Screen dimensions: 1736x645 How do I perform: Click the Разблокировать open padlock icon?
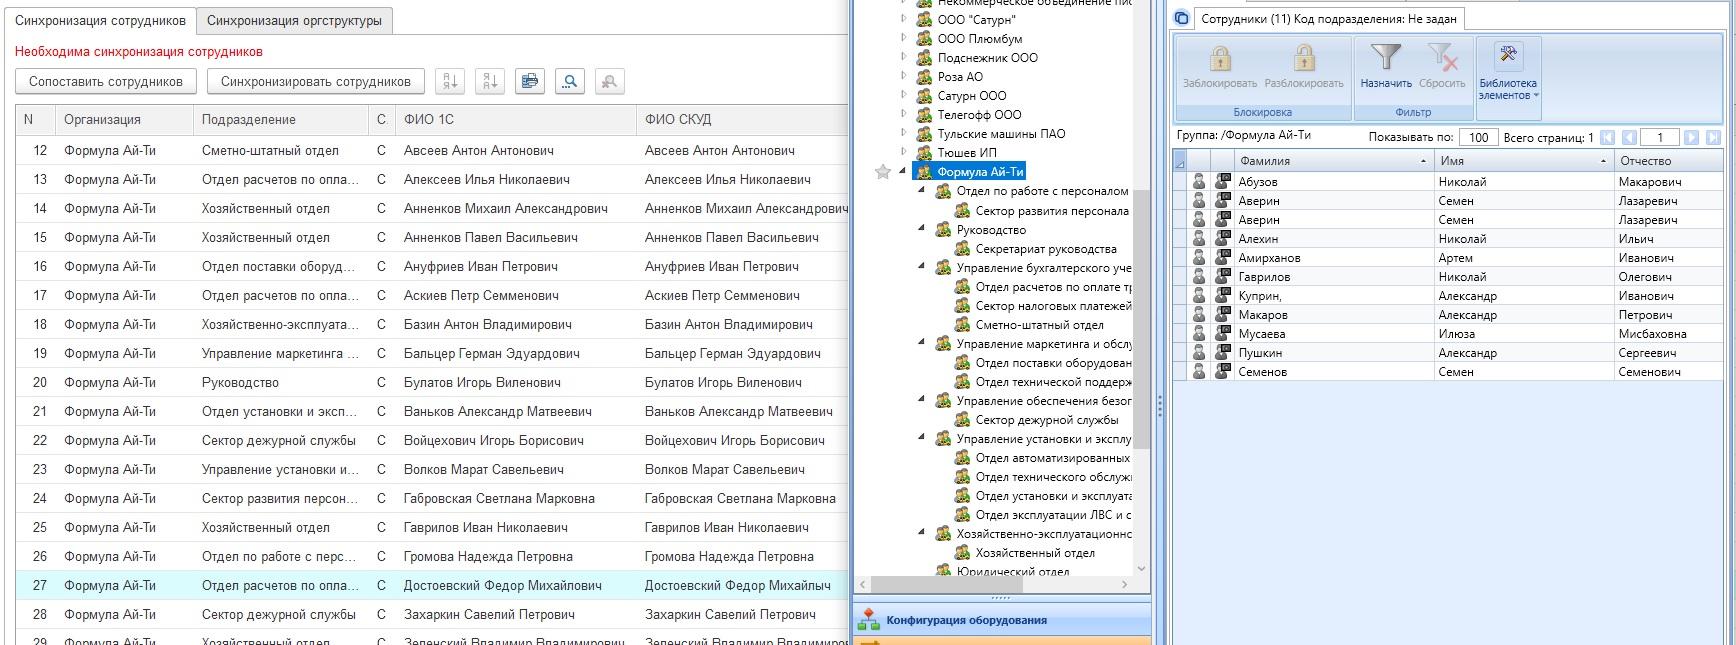pyautogui.click(x=1303, y=60)
